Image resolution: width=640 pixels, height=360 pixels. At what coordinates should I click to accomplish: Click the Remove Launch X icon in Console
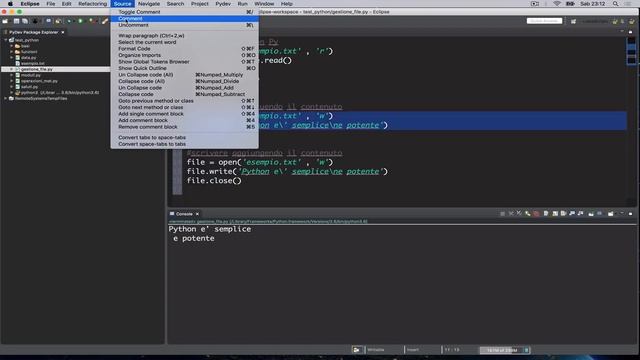click(511, 213)
